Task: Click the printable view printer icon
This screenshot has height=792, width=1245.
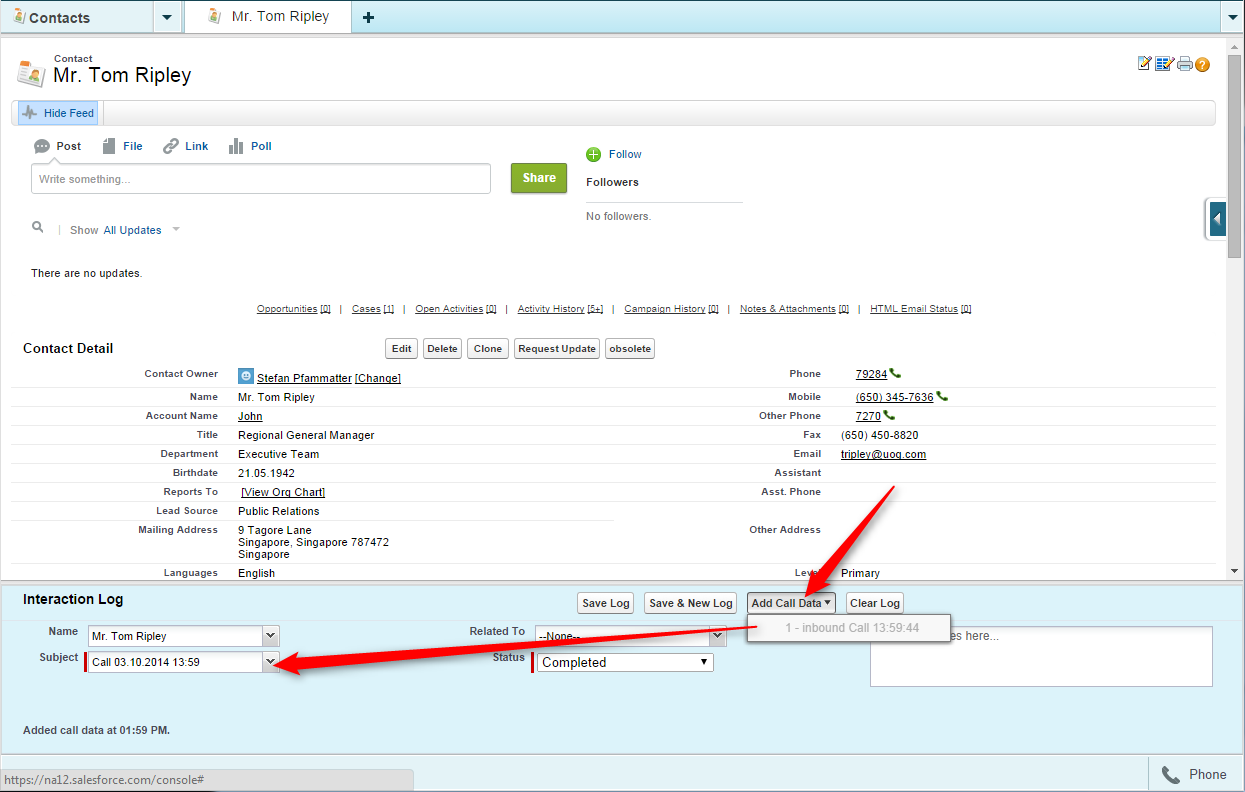Action: (1184, 64)
